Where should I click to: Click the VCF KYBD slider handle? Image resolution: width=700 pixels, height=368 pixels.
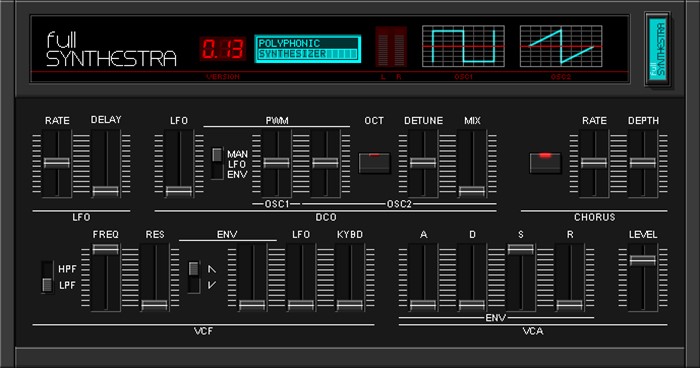click(x=350, y=305)
